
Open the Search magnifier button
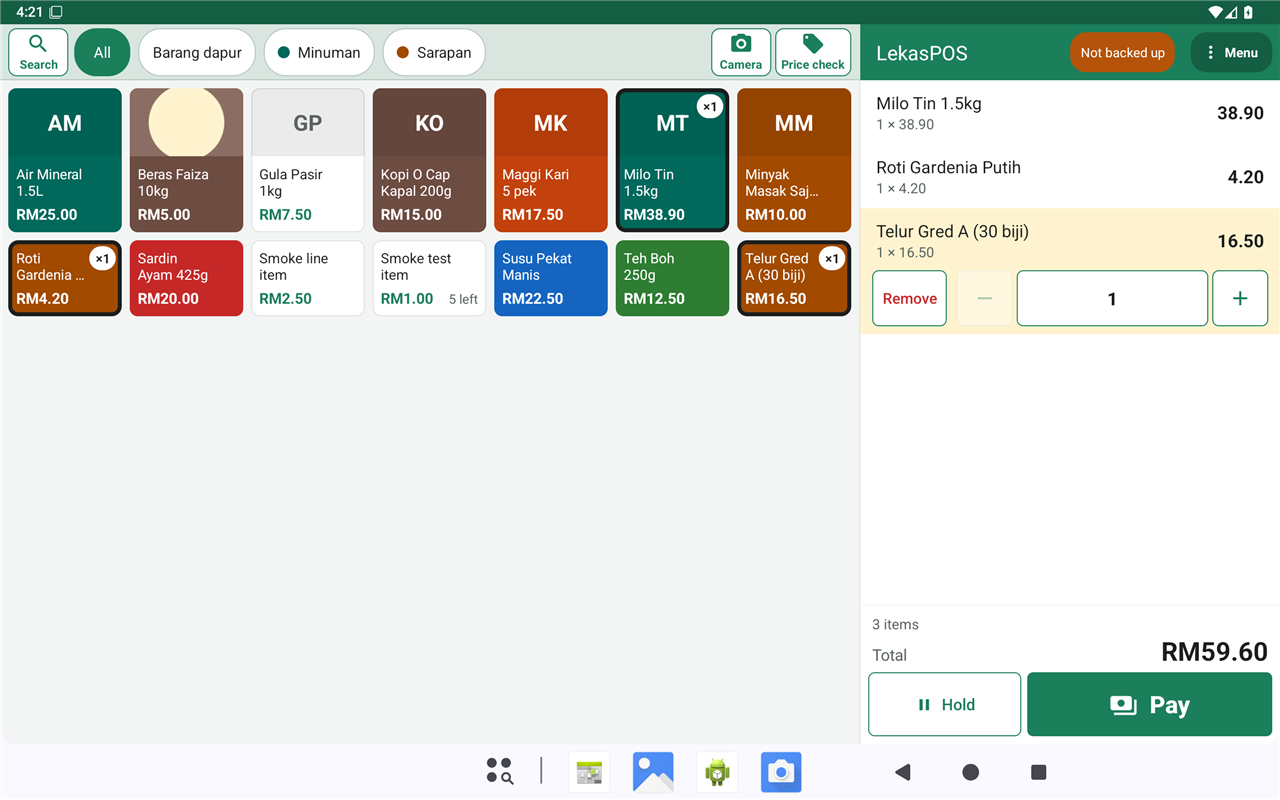coord(38,52)
